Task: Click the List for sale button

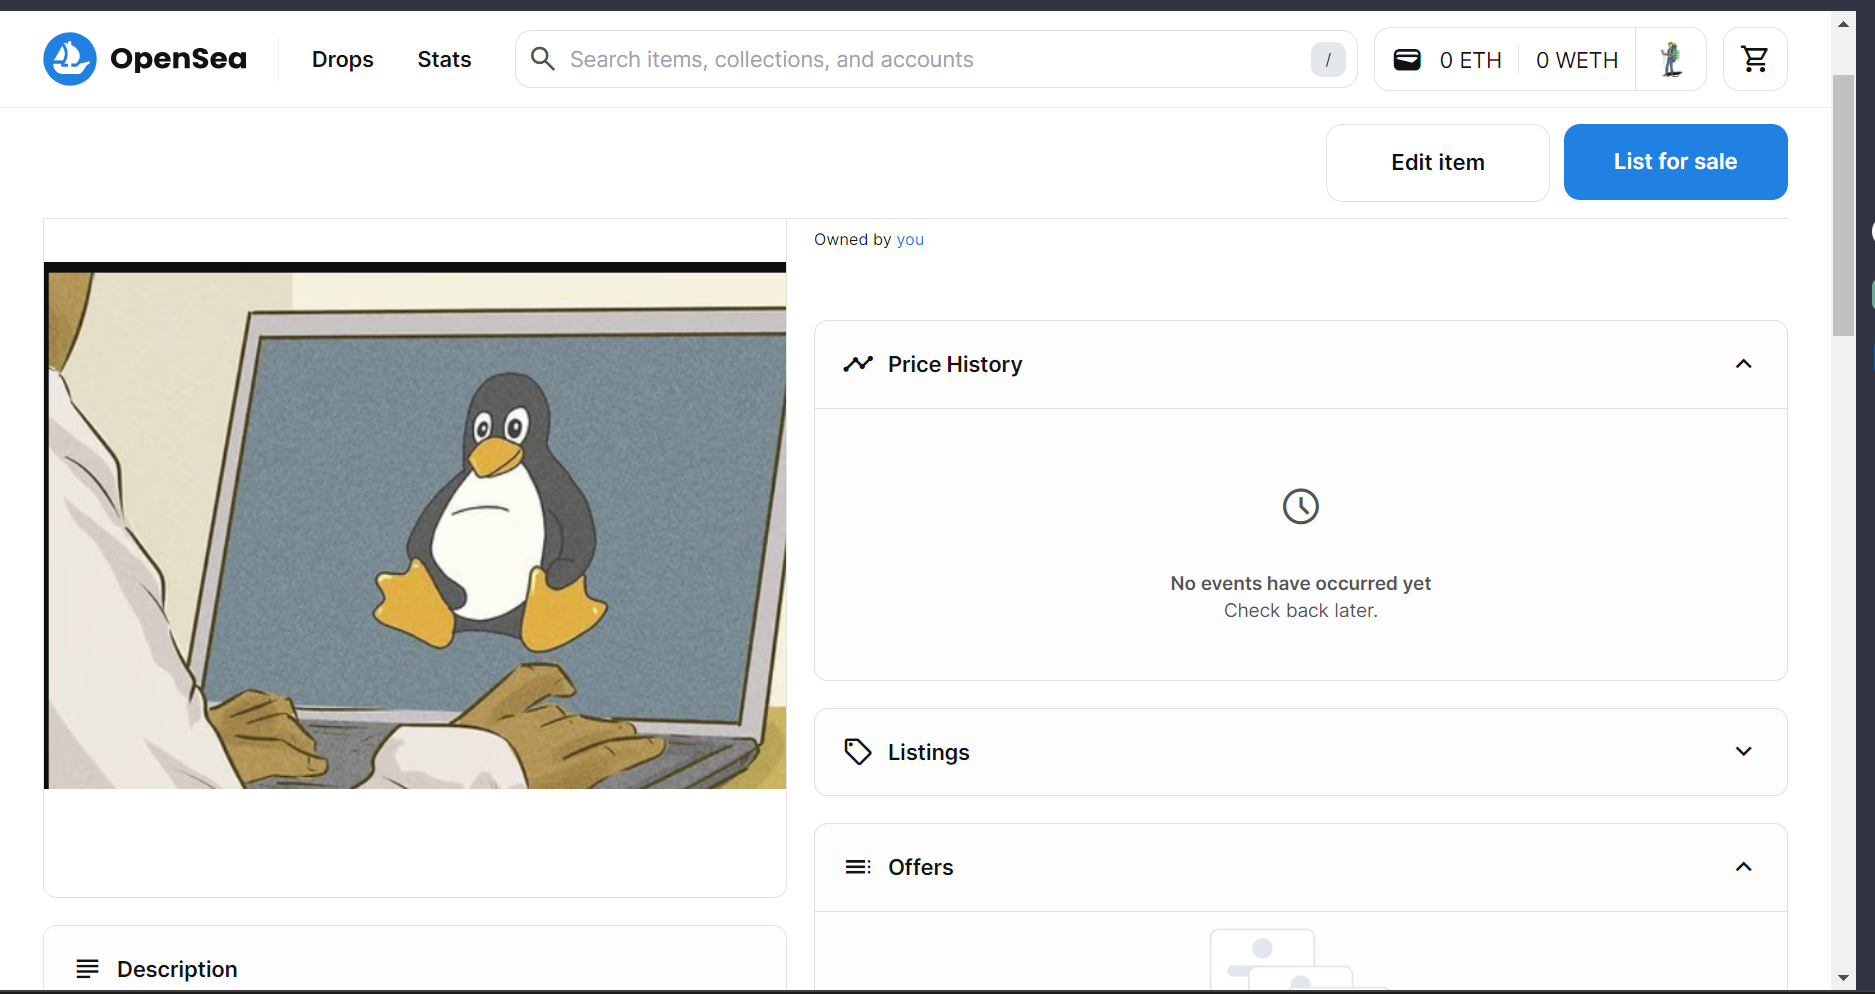Action: click(1676, 162)
